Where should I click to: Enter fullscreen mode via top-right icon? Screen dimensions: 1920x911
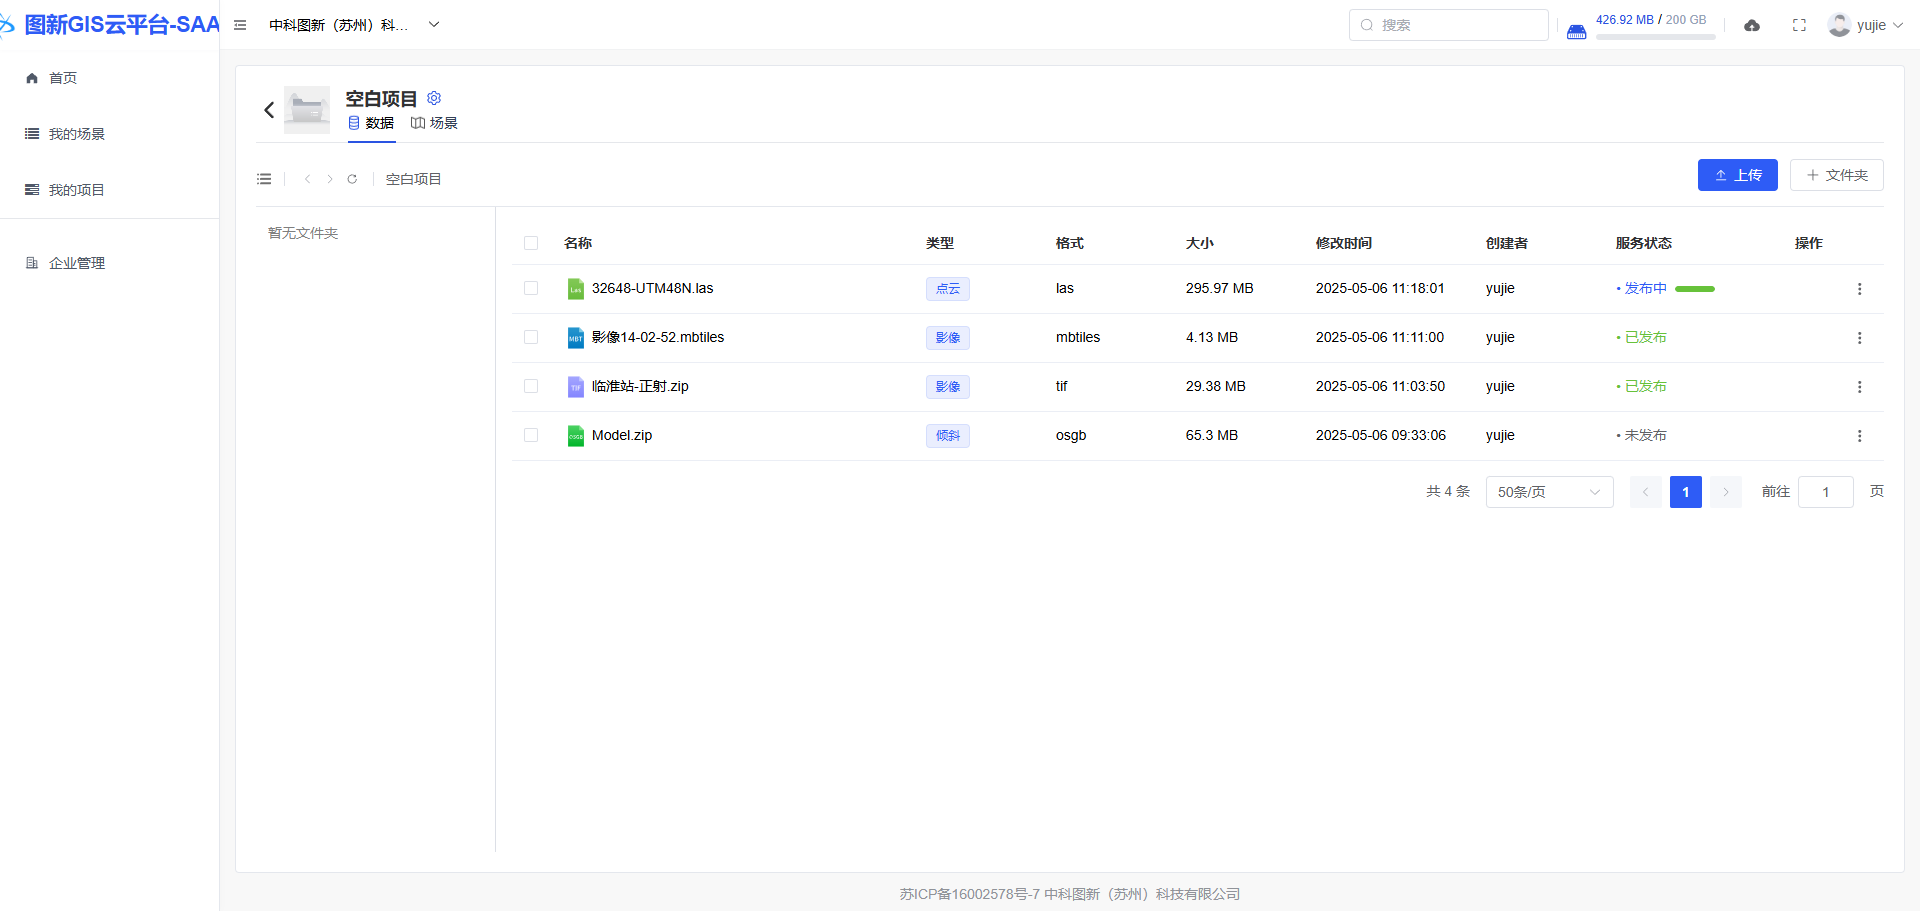point(1799,25)
